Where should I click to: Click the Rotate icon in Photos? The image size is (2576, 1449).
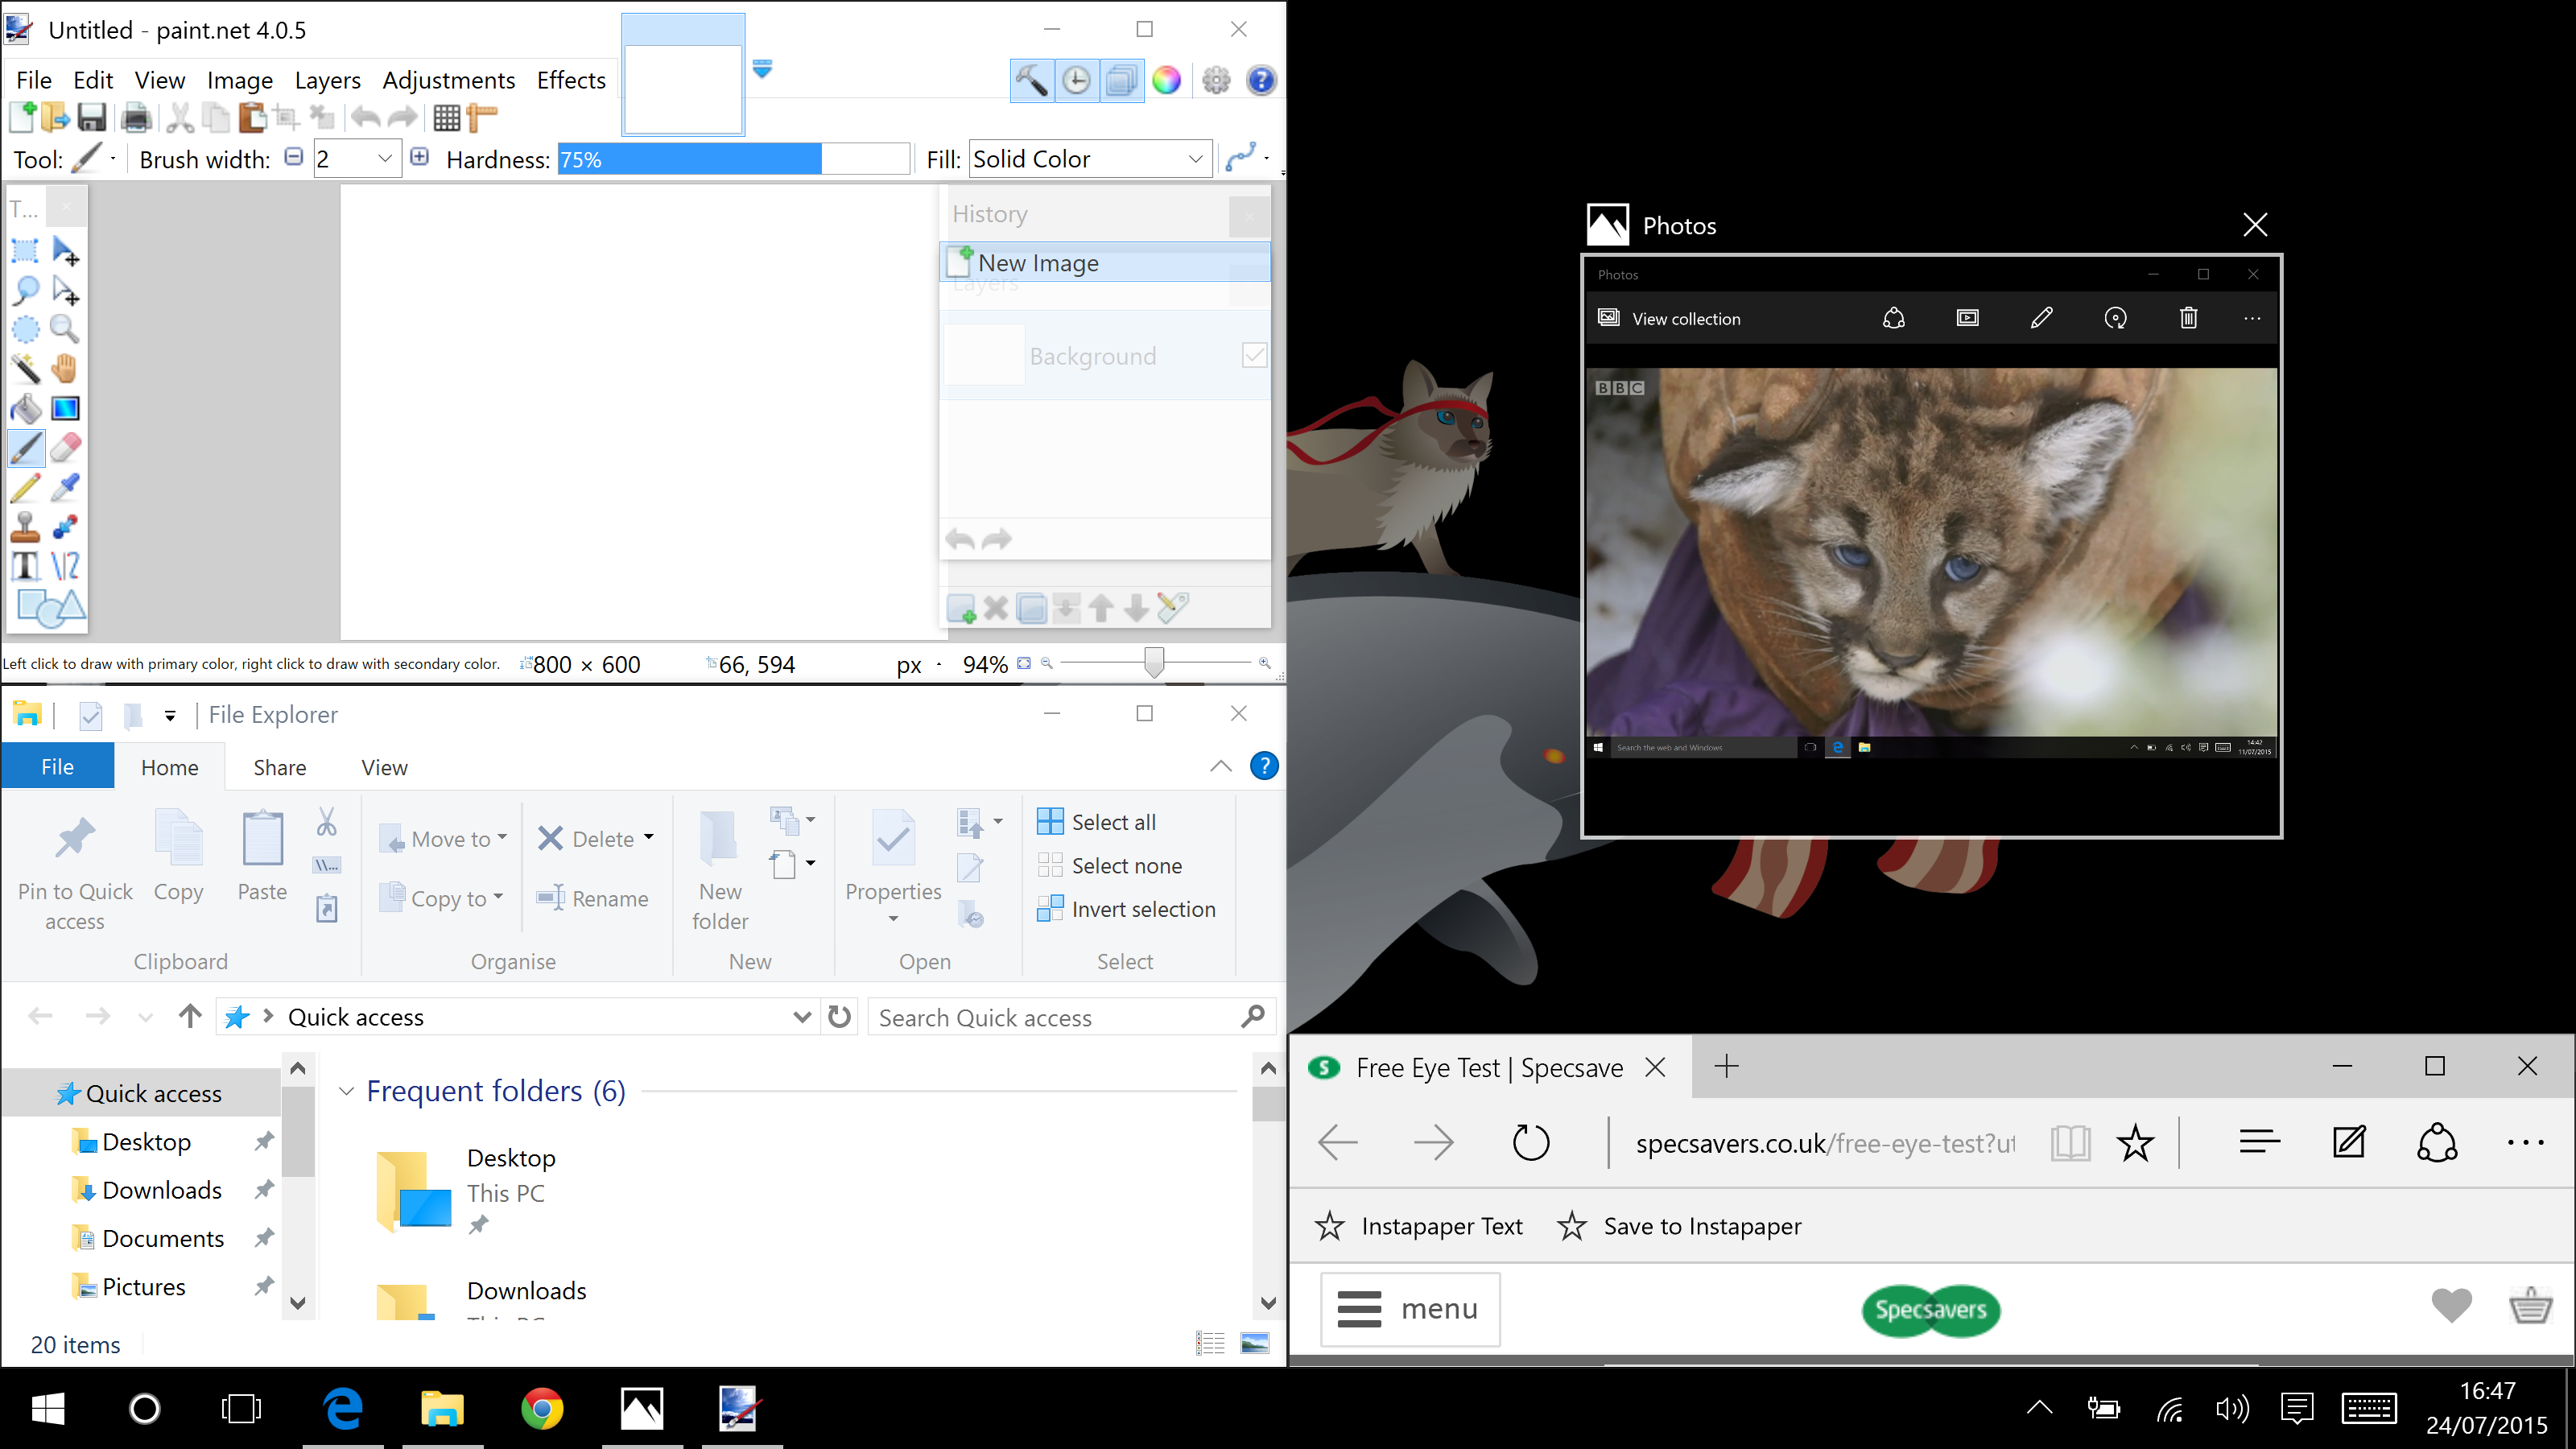2115,318
